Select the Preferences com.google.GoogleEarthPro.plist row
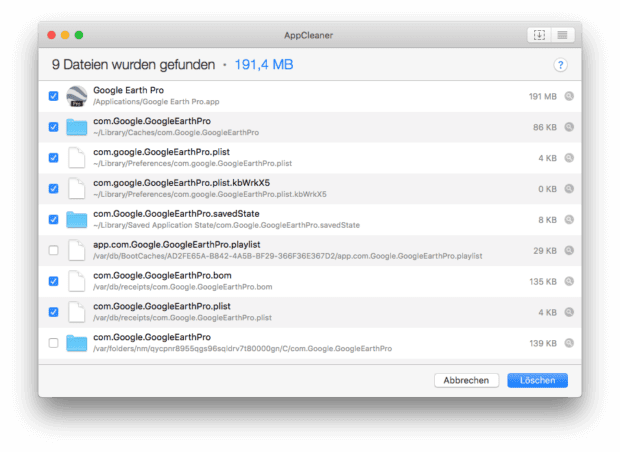620x452 pixels. [300, 157]
